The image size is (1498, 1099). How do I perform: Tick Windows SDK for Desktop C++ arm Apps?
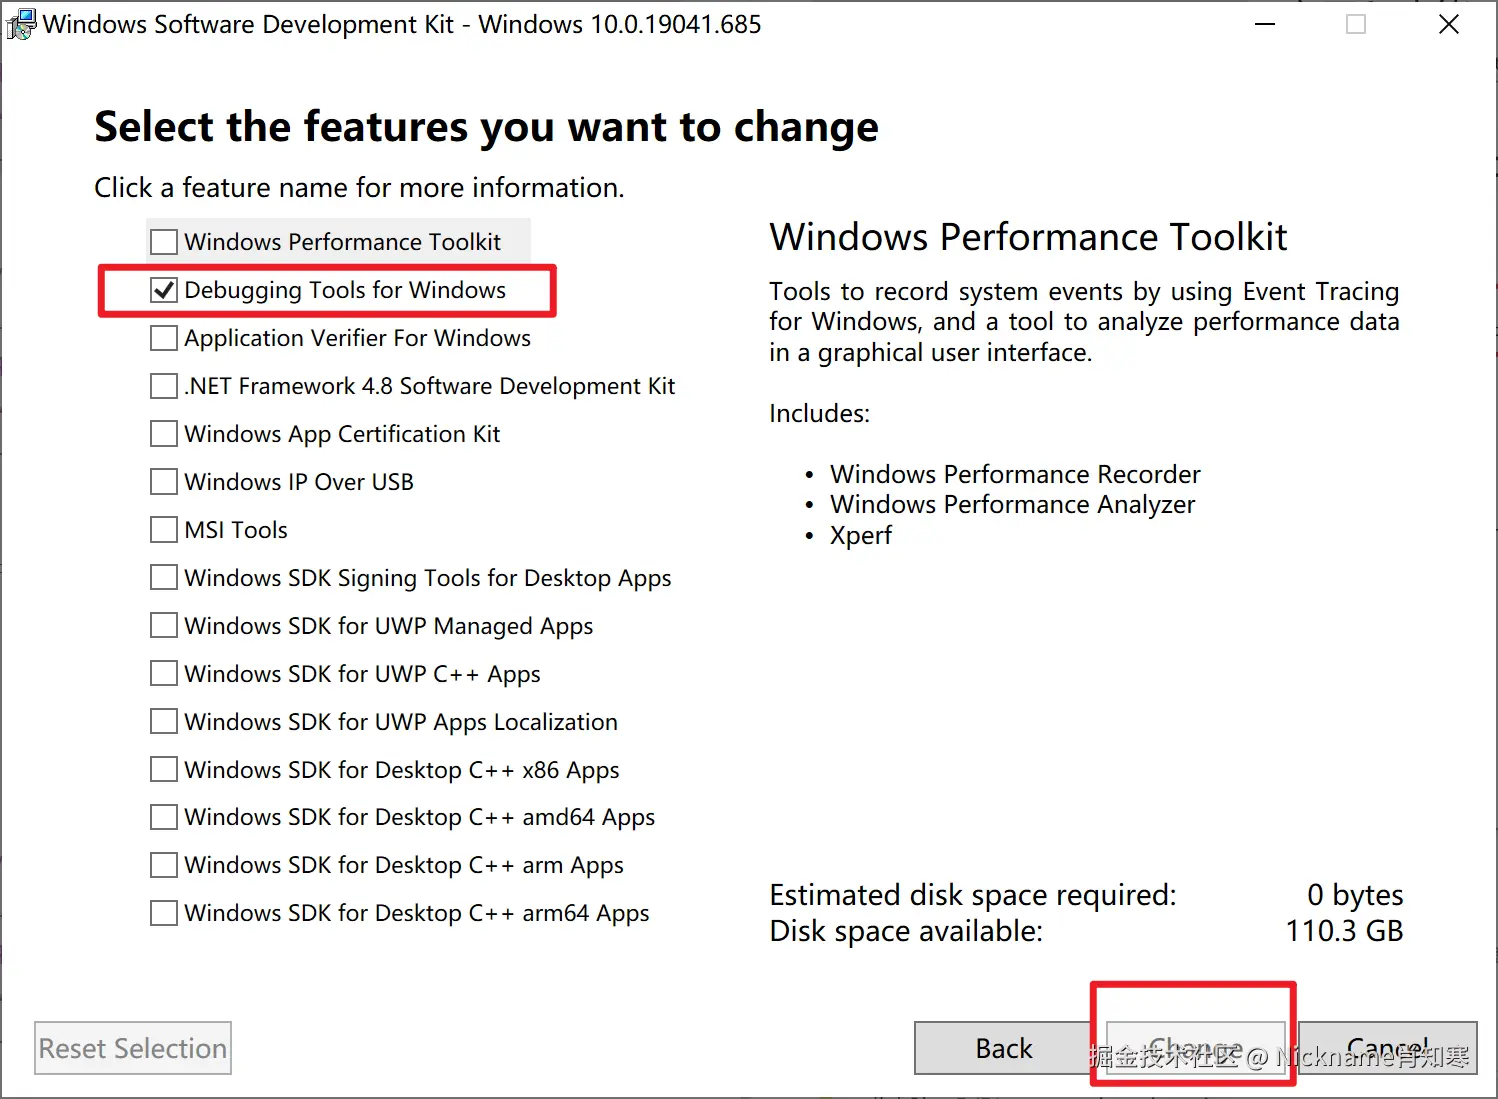(x=164, y=865)
